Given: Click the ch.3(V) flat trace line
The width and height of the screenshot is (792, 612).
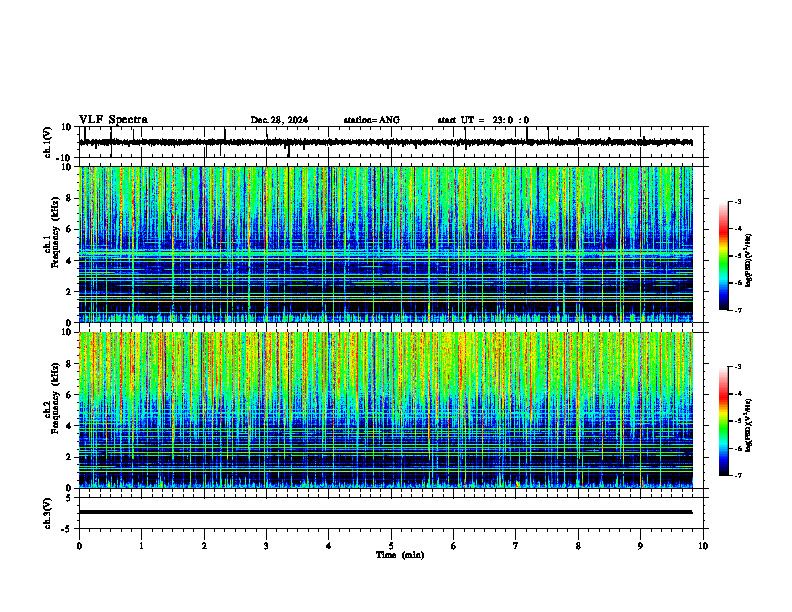Looking at the screenshot, I should 386,512.
